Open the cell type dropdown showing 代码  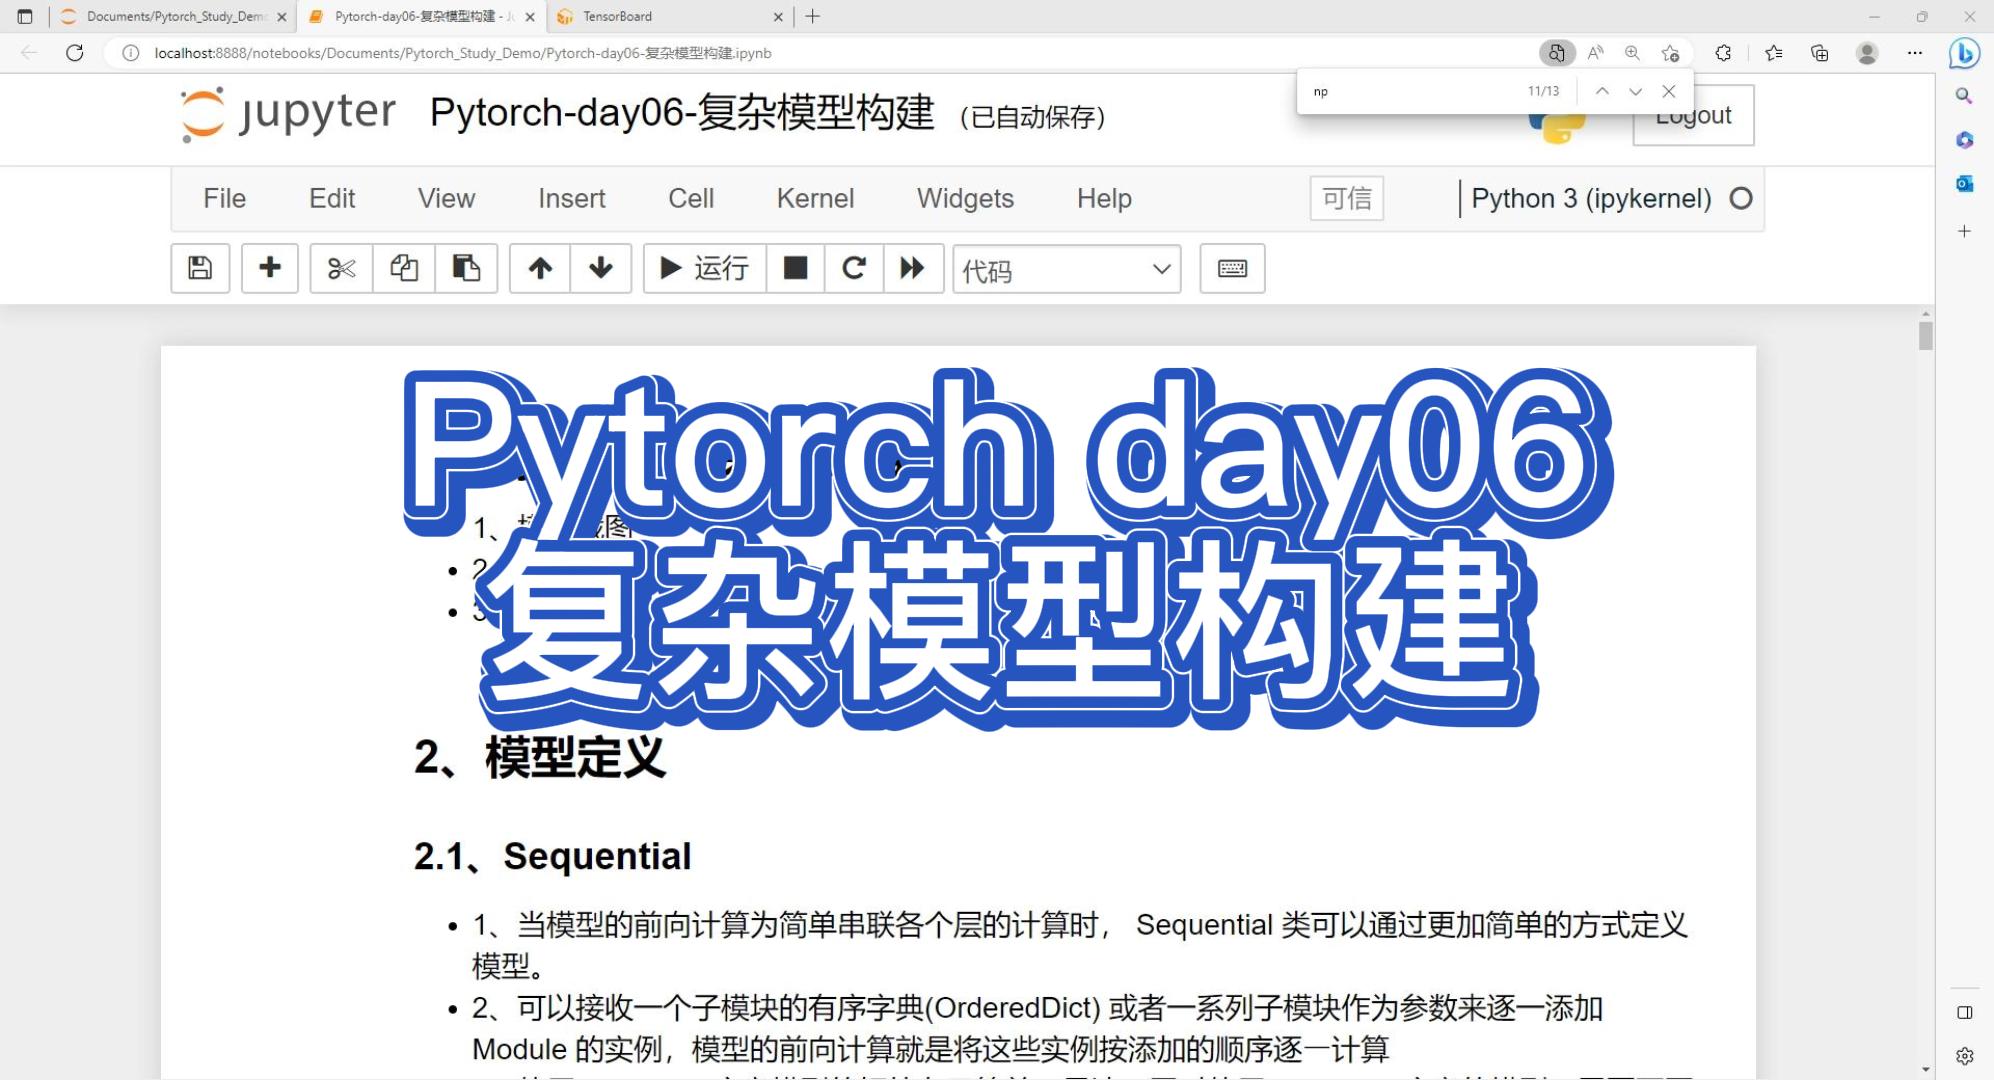pyautogui.click(x=1066, y=269)
